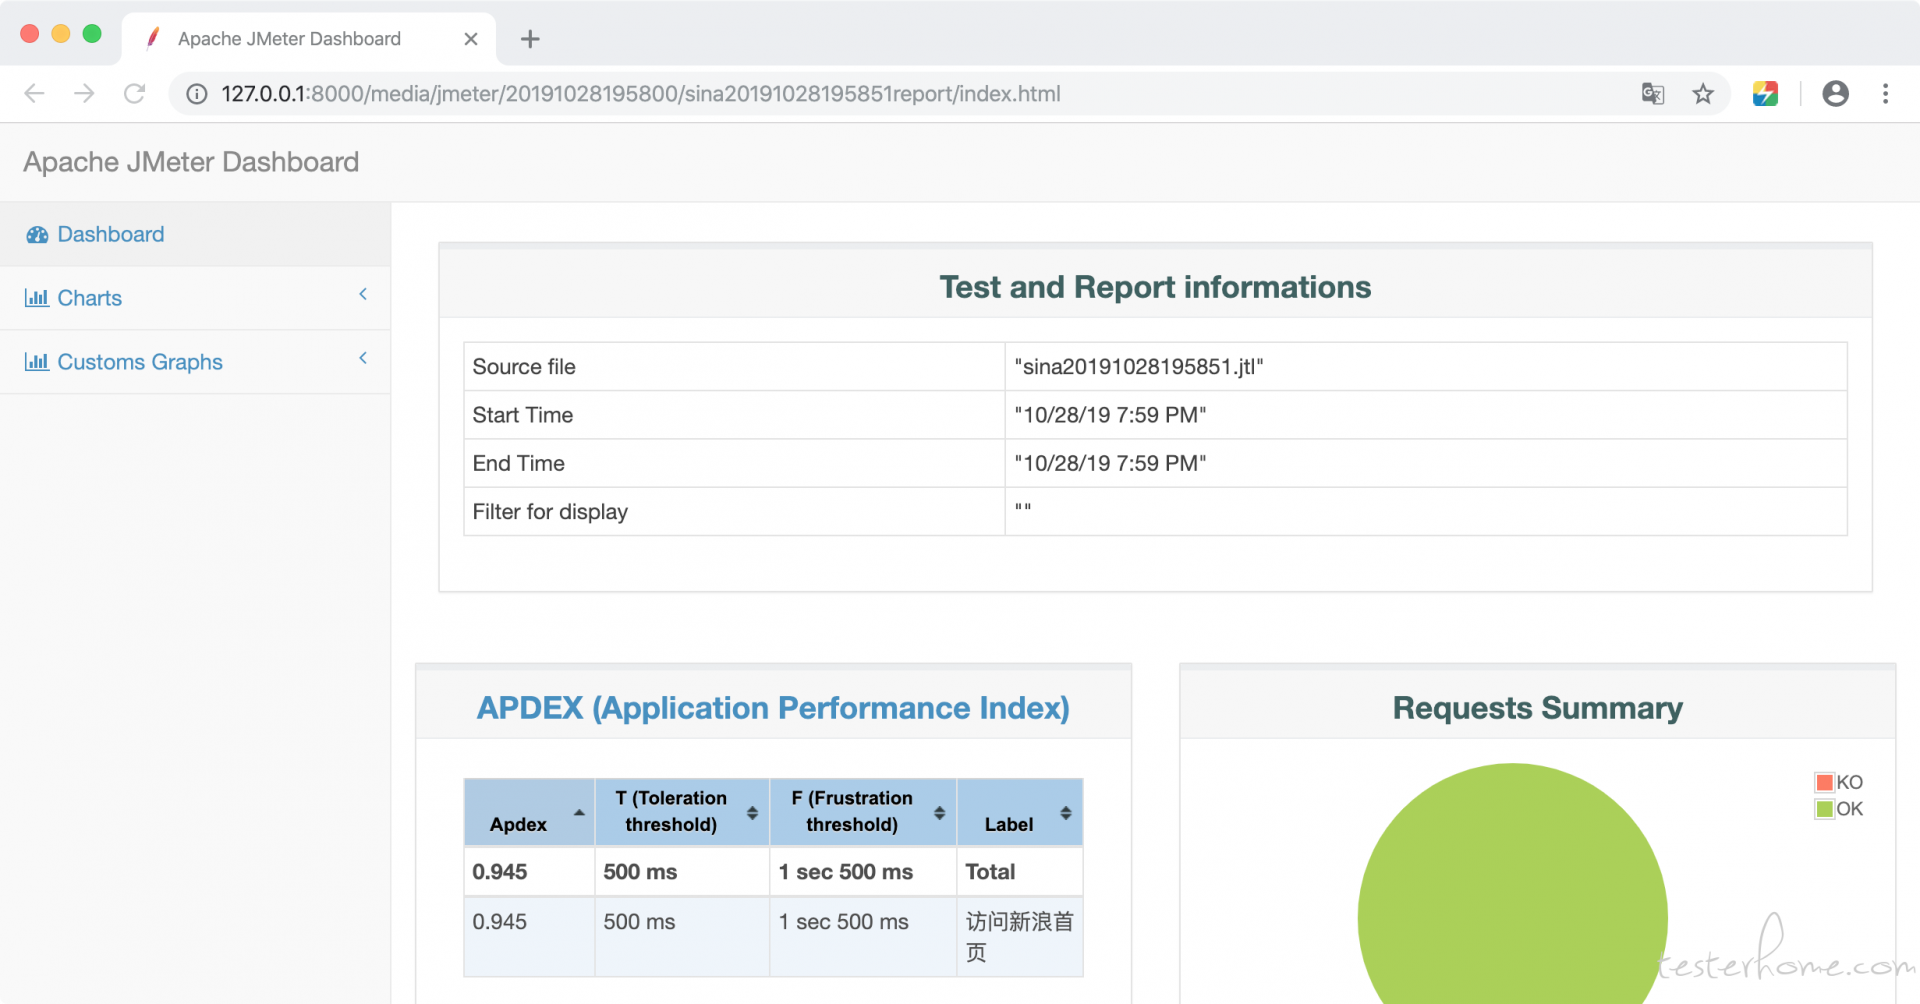Viewport: 1920px width, 1004px height.
Task: Click the site information icon in address bar
Action: (x=197, y=94)
